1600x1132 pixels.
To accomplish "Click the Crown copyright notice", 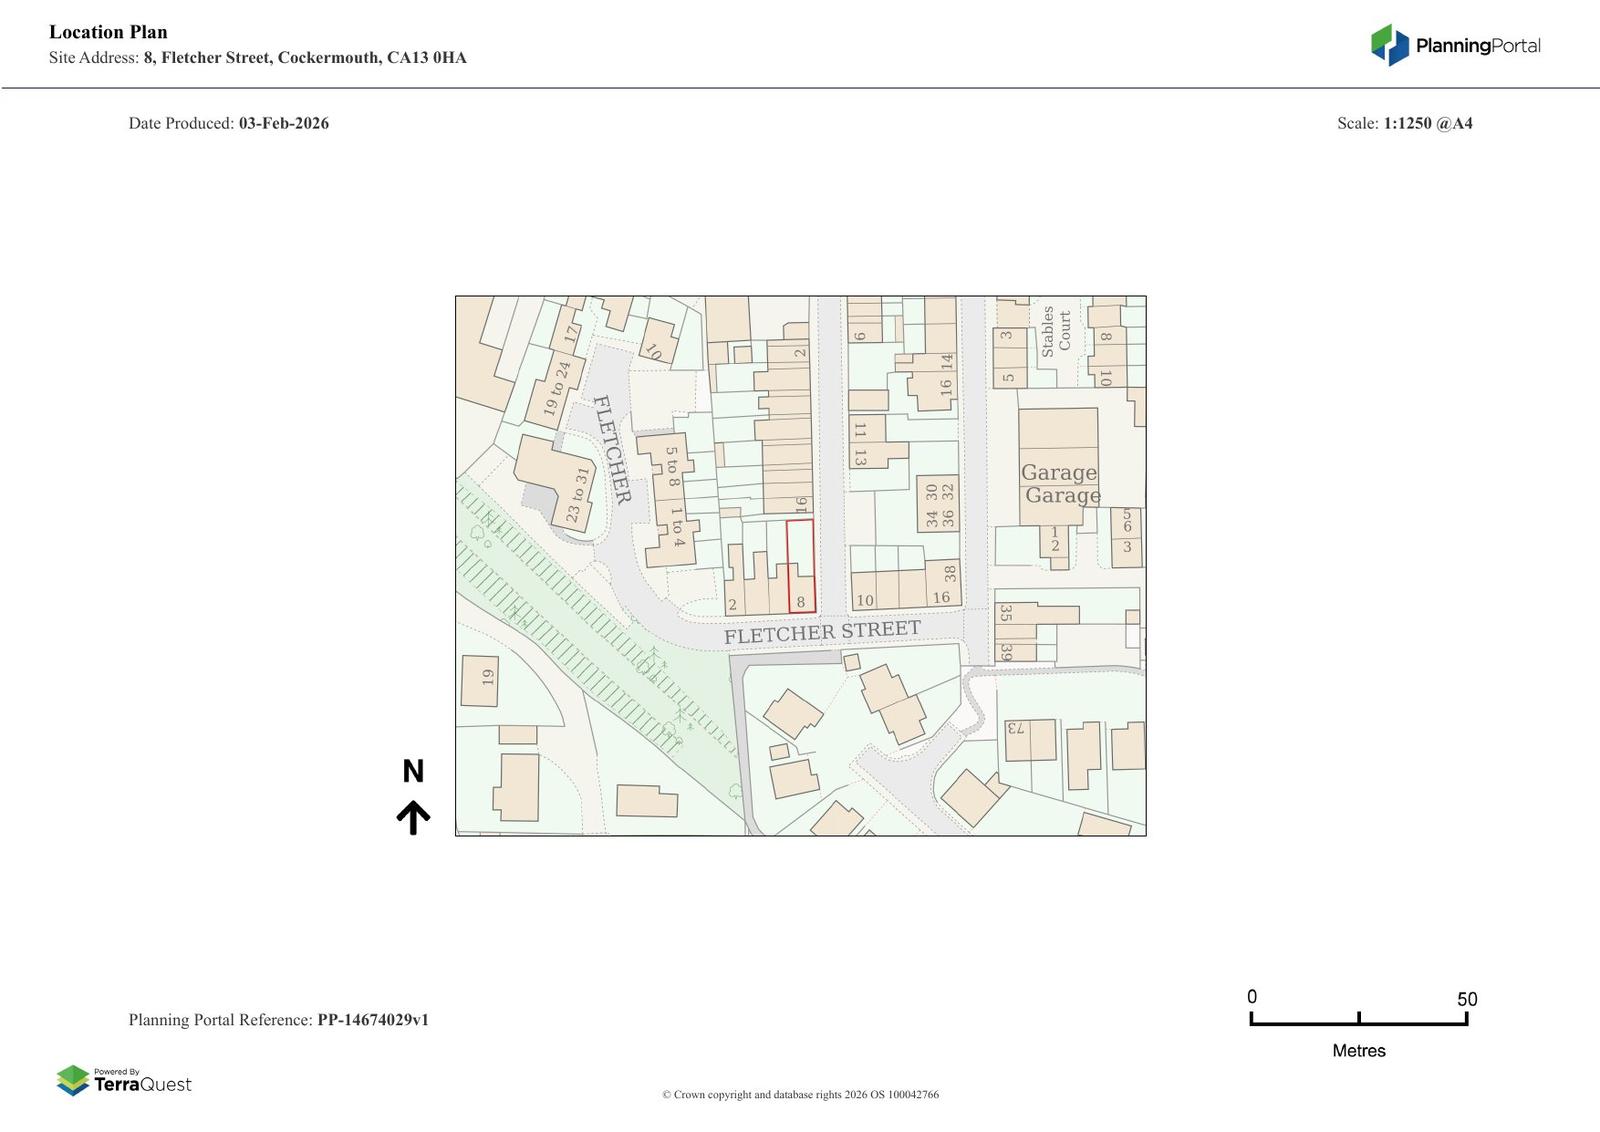I will click(x=800, y=1094).
